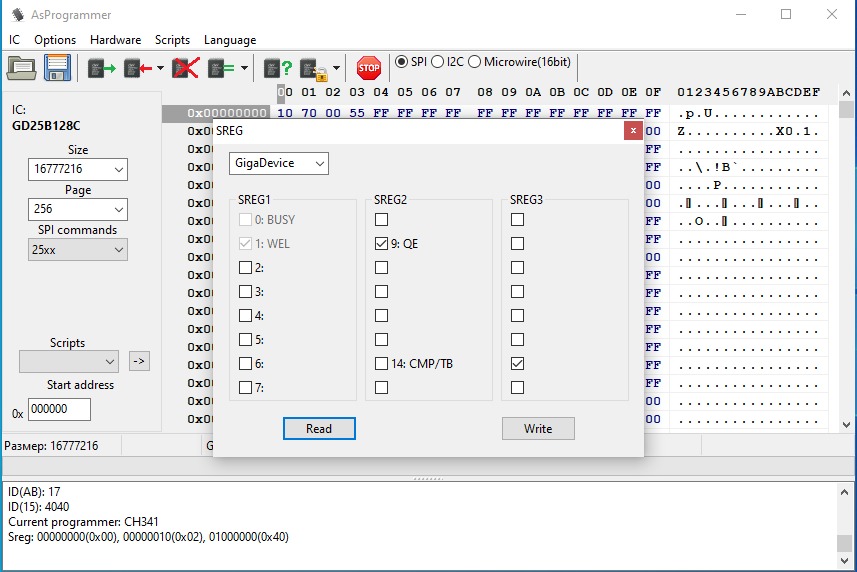Select hex byte 70 in first row
Image resolution: width=857 pixels, height=572 pixels.
(x=309, y=113)
